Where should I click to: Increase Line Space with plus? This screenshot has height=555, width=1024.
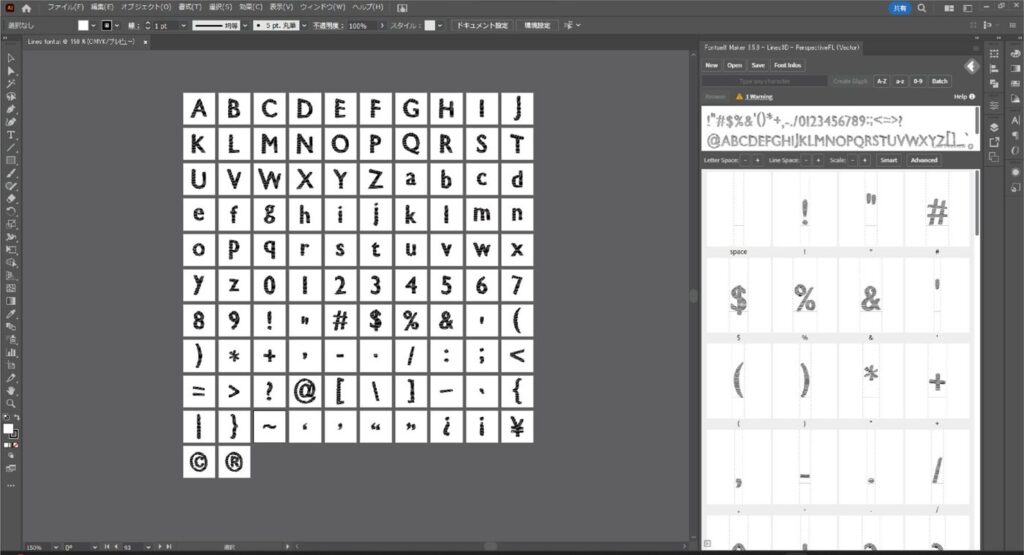818,160
